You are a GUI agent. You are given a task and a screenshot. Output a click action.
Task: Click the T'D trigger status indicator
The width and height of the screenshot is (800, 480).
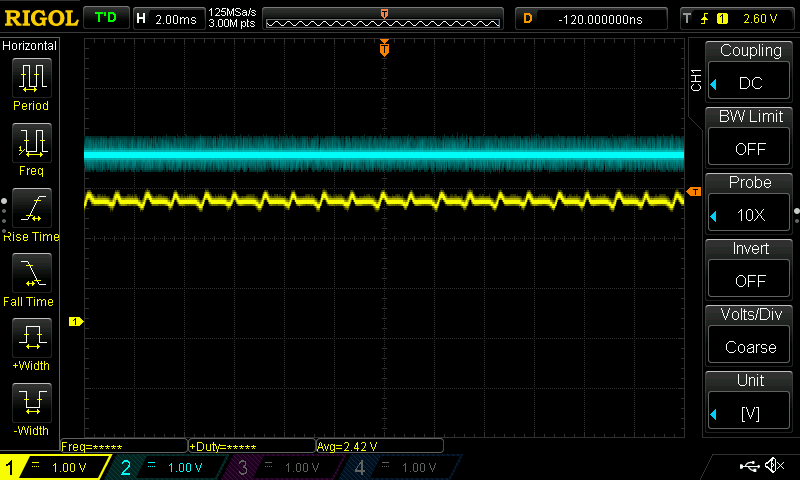[x=106, y=18]
